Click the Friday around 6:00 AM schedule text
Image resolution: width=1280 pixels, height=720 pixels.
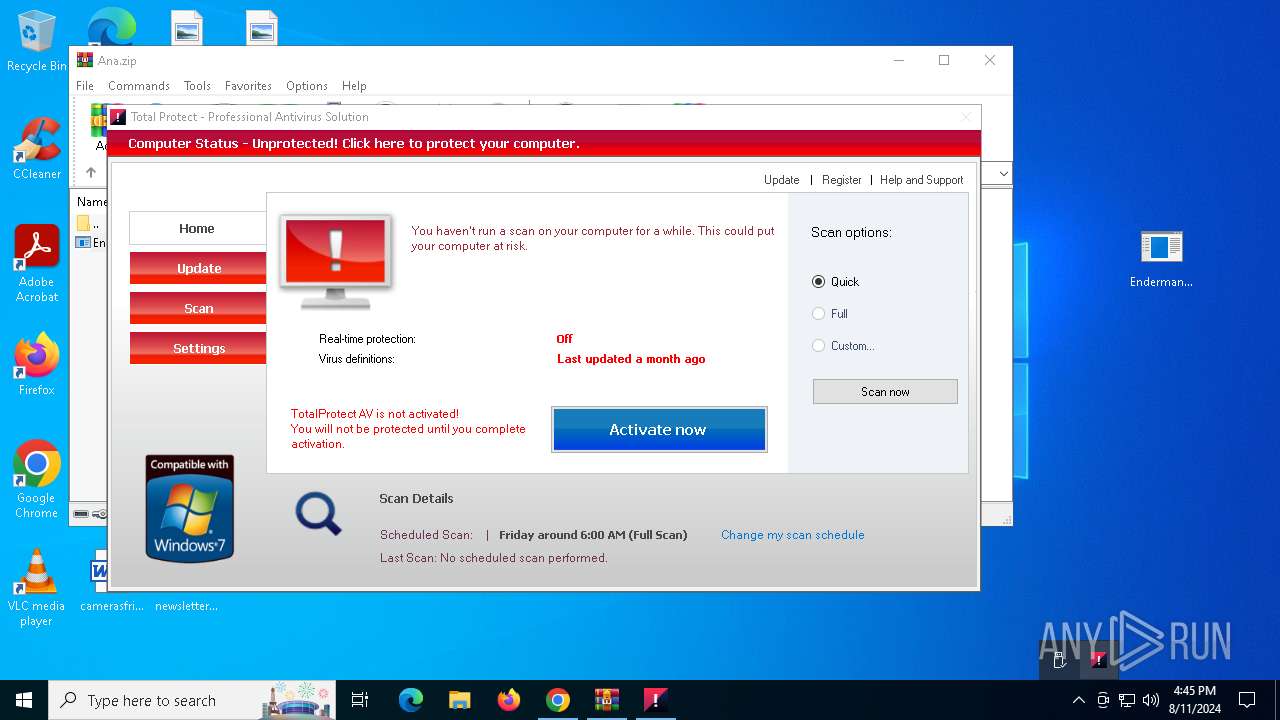point(593,535)
